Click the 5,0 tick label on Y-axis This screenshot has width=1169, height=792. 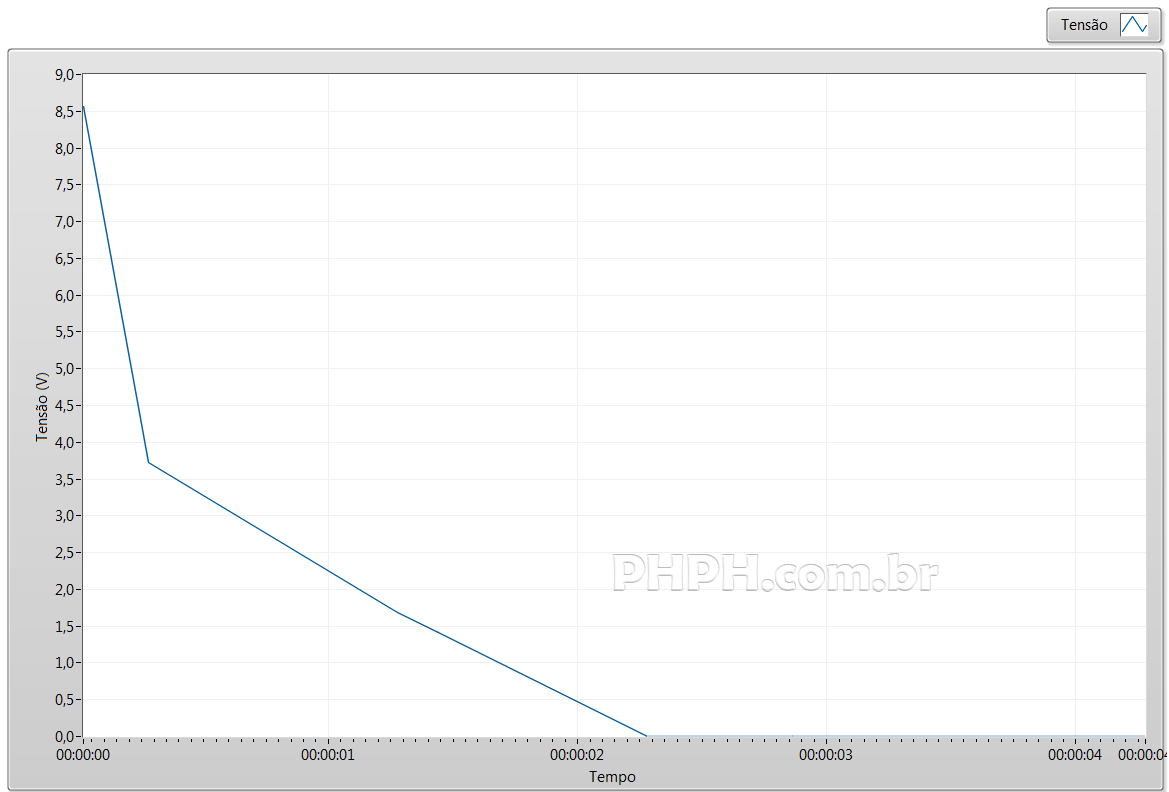click(x=65, y=369)
